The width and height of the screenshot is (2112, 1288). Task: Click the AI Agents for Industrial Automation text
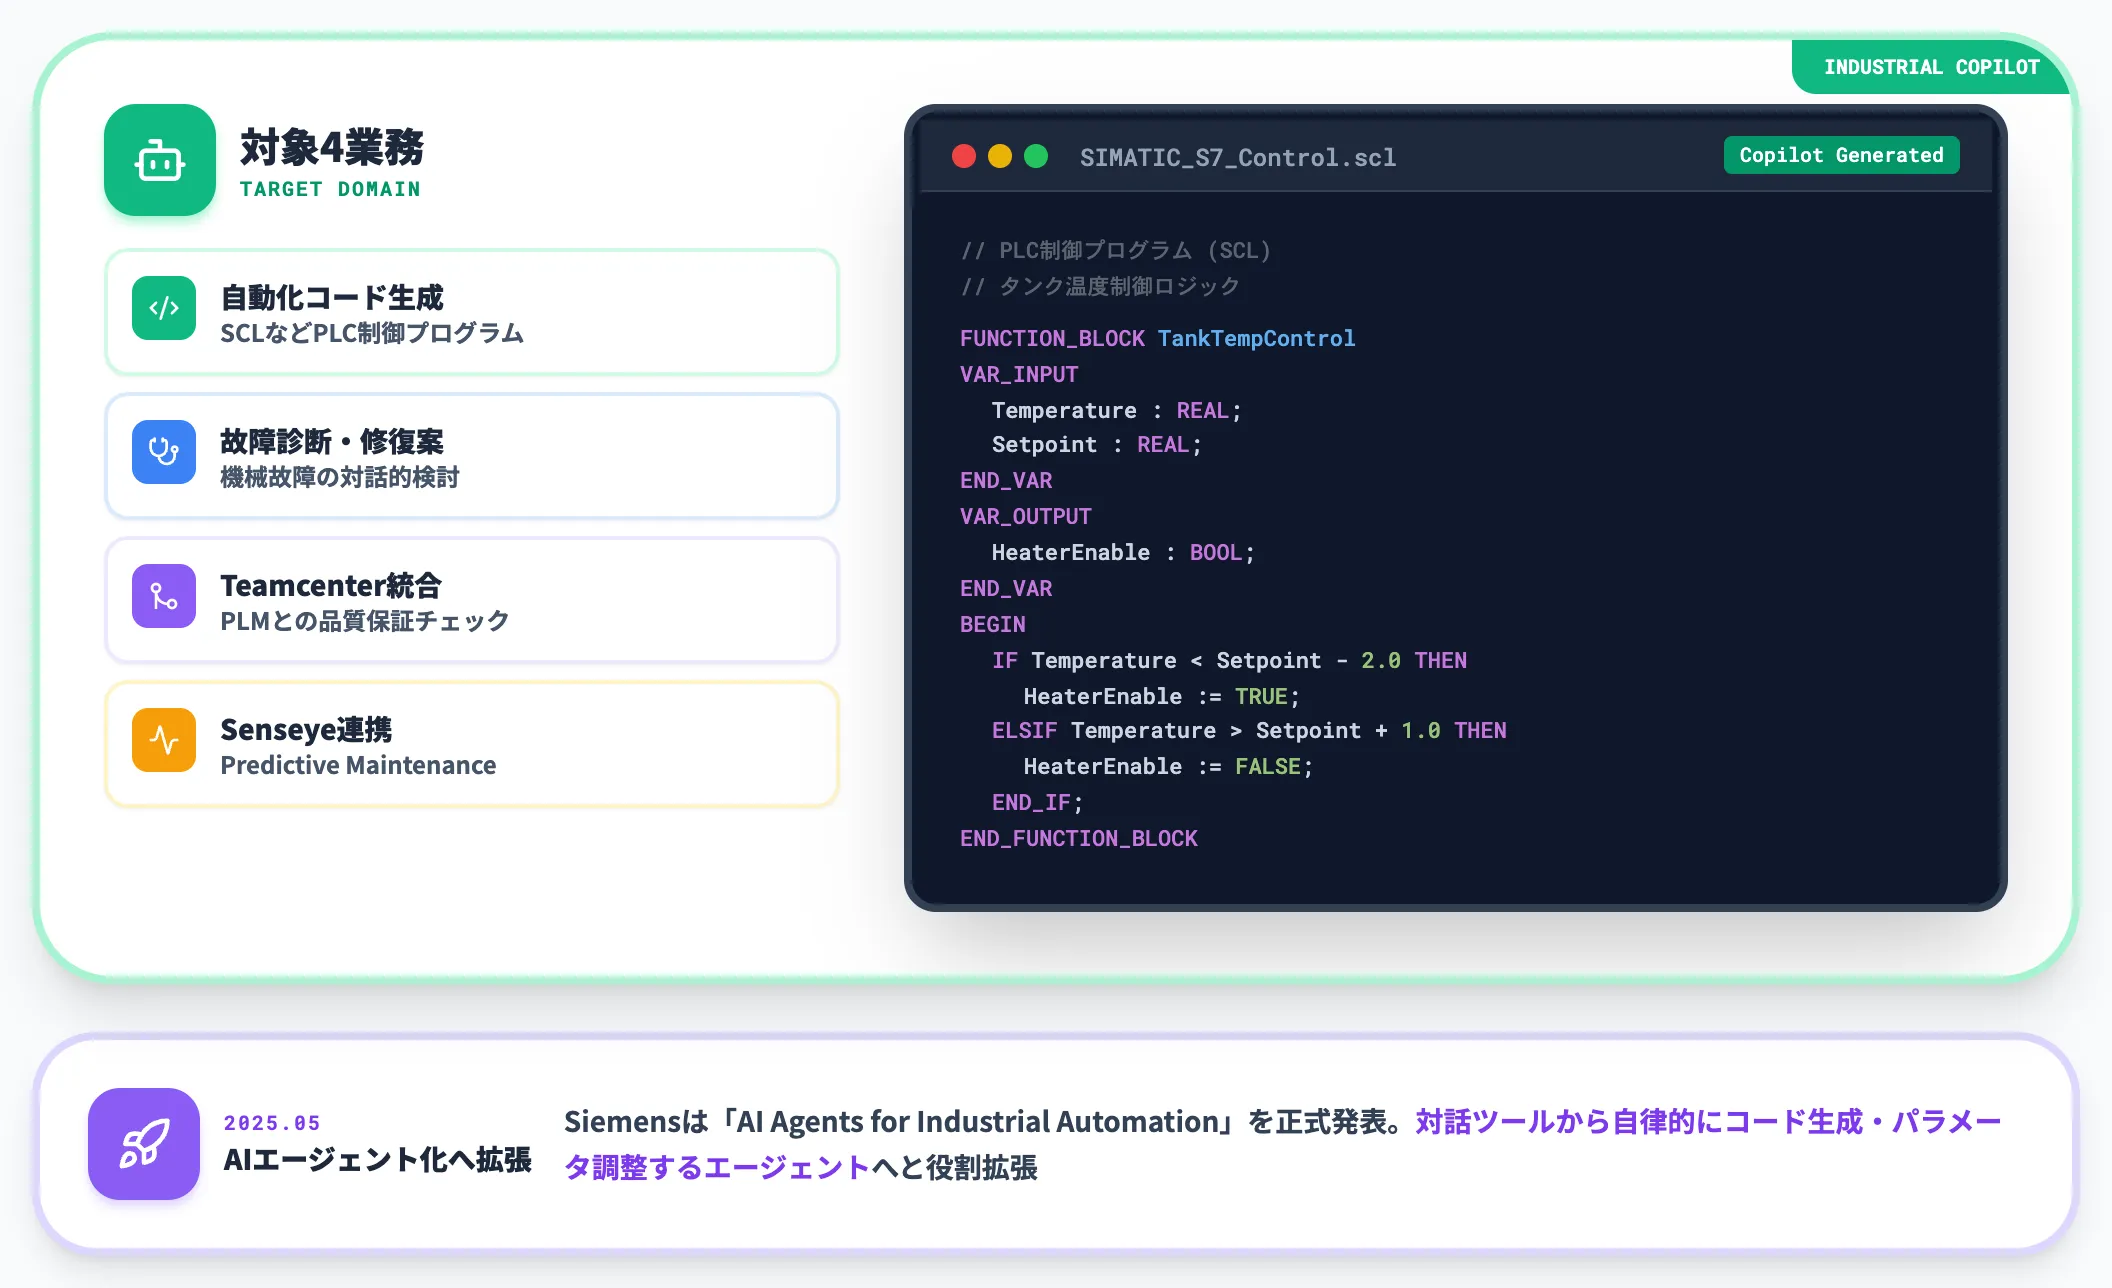(976, 1122)
